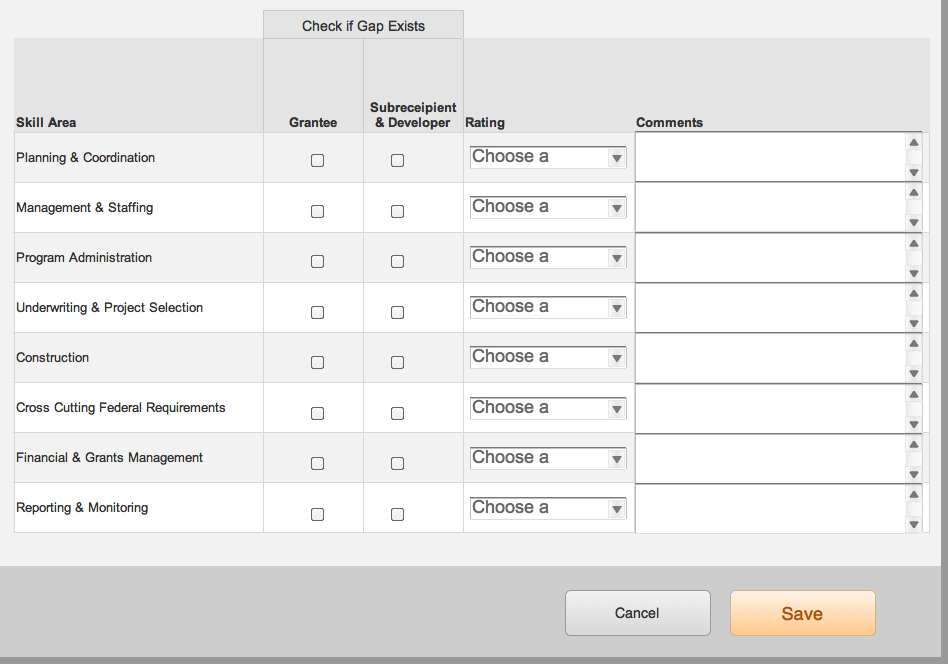
Task: Focus Comments box for Construction row
Action: (x=769, y=358)
